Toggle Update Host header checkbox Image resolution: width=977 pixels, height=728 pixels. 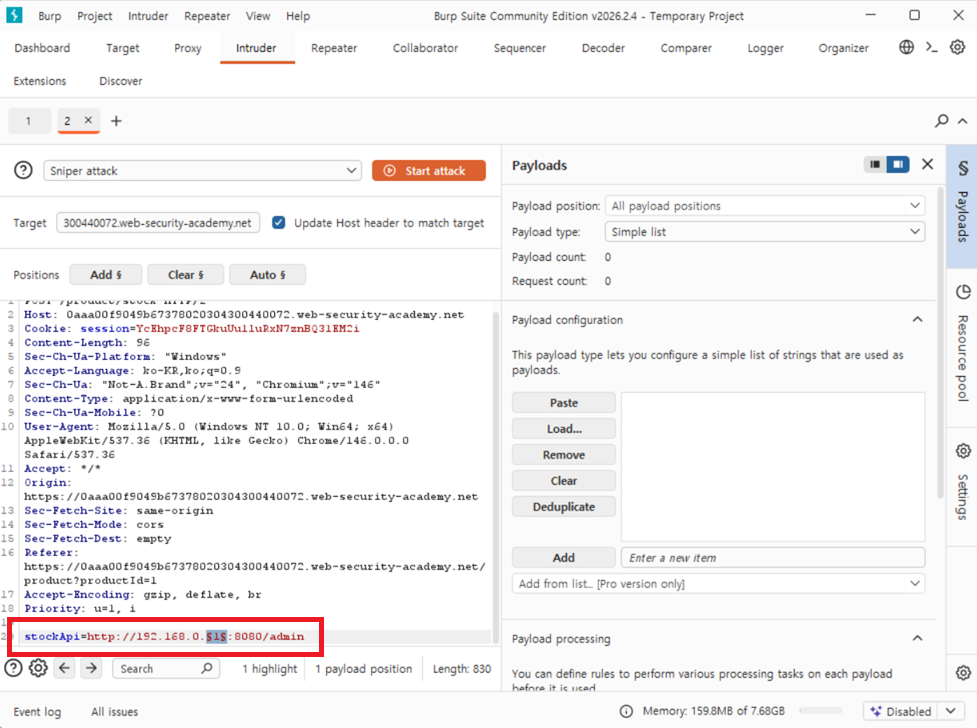pyautogui.click(x=279, y=223)
